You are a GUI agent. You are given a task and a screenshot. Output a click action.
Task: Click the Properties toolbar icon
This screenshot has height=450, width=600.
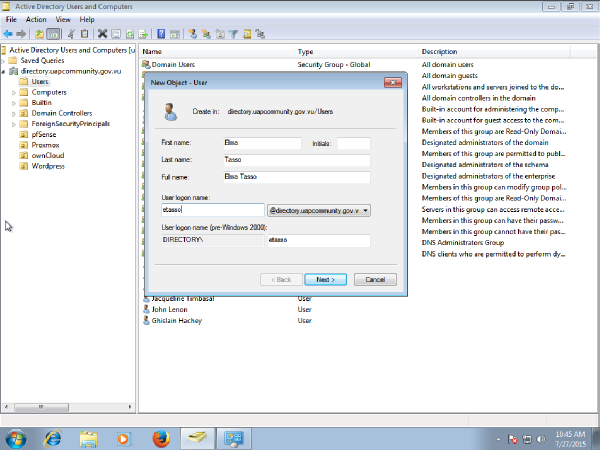116,34
